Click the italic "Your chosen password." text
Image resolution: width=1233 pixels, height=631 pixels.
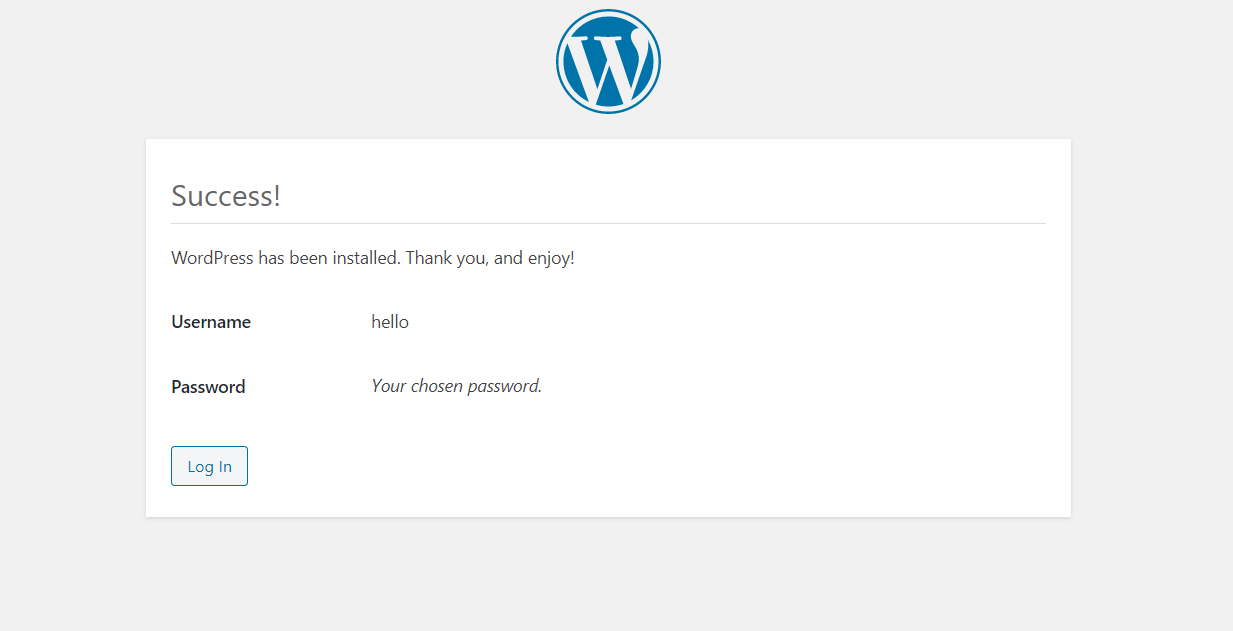tap(456, 386)
